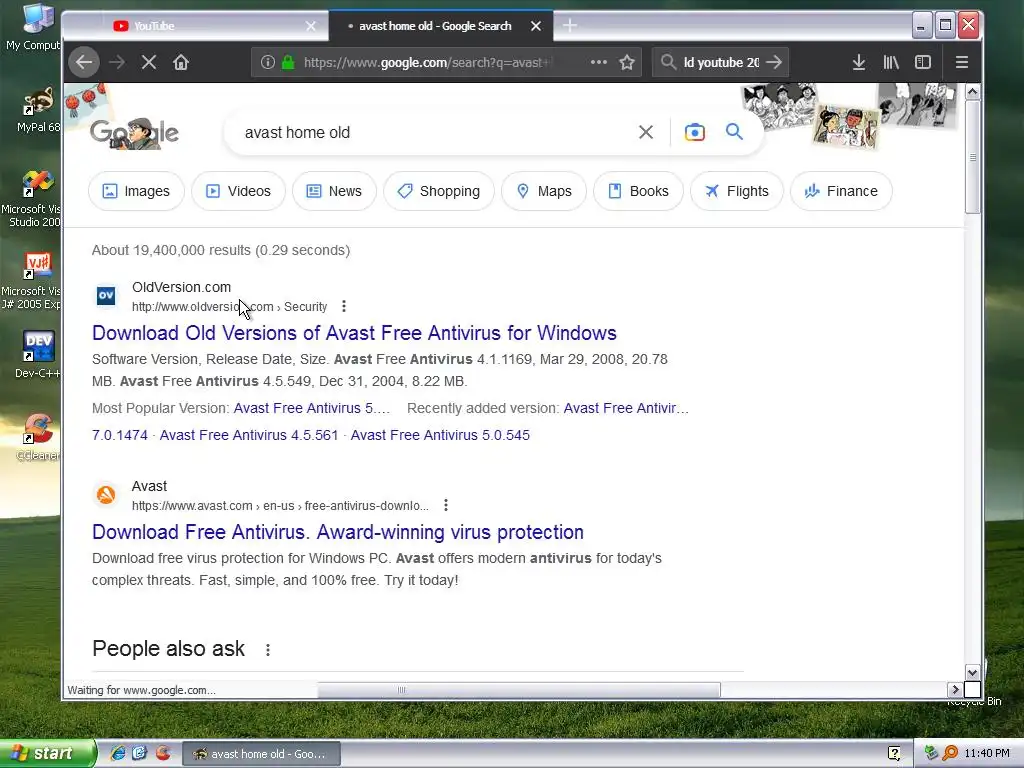
Task: Close the Google Search tab
Action: coord(536,26)
